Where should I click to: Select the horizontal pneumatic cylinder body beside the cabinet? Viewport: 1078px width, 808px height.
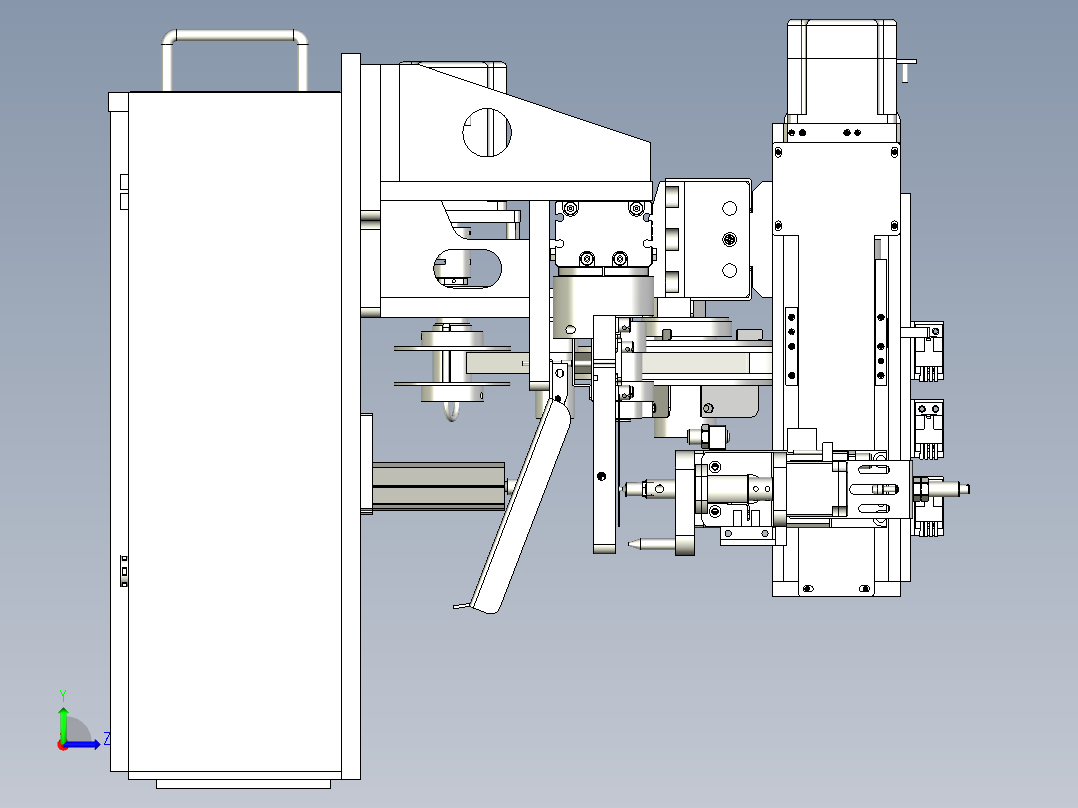click(439, 486)
